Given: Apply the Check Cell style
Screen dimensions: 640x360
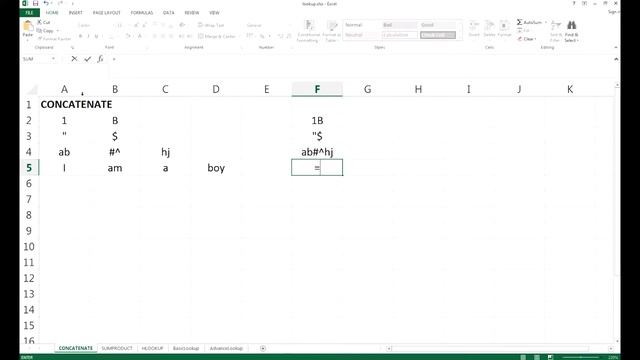Looking at the screenshot, I should [438, 35].
